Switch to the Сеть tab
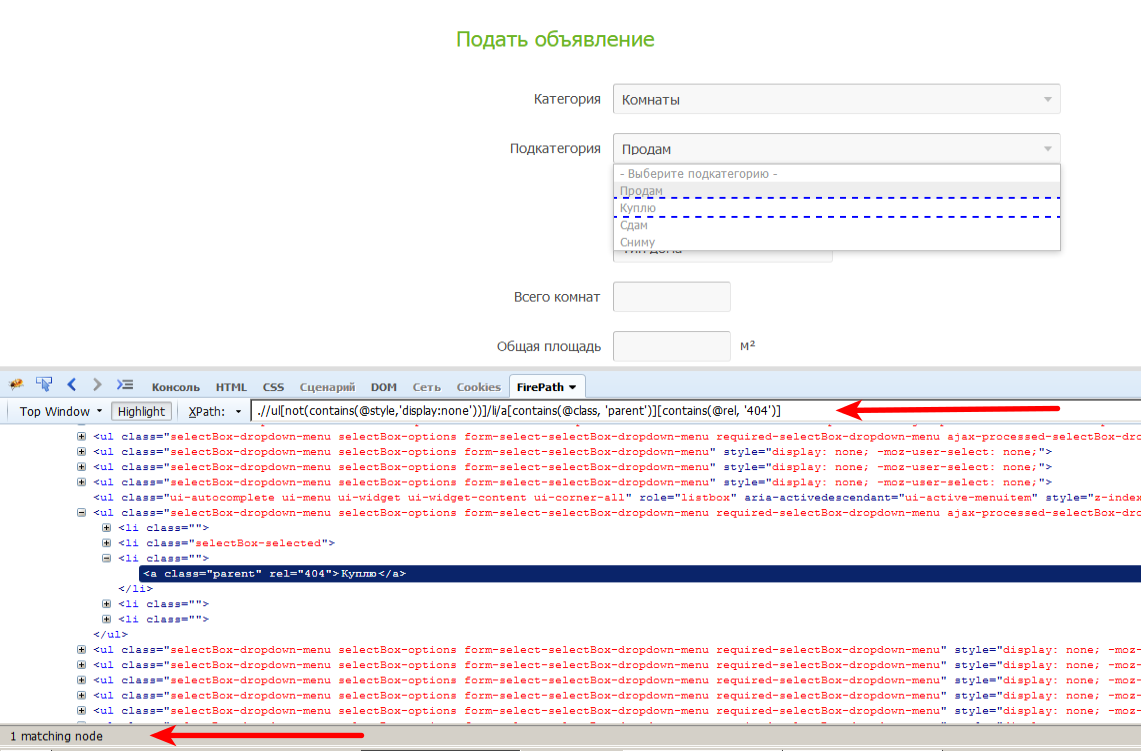This screenshot has width=1141, height=751. click(x=426, y=387)
